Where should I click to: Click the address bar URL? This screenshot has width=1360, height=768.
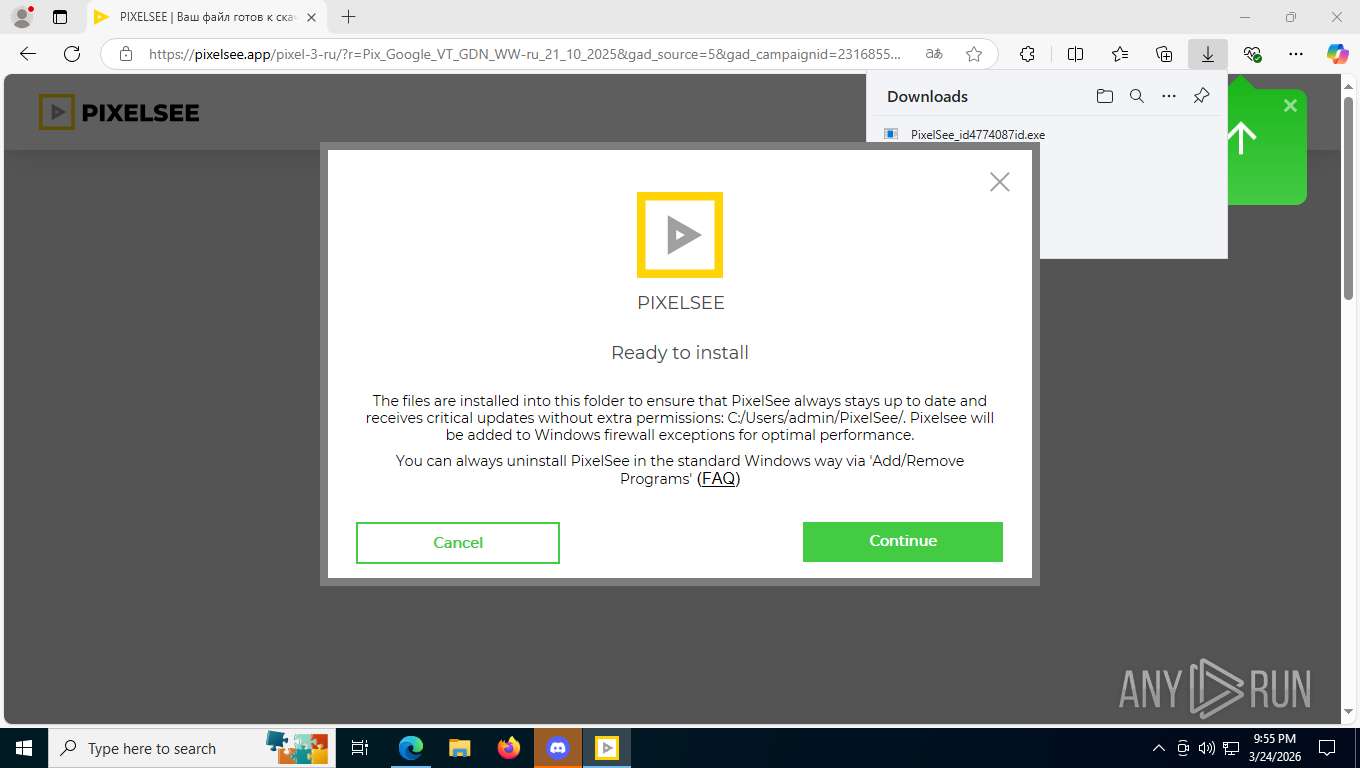click(524, 54)
